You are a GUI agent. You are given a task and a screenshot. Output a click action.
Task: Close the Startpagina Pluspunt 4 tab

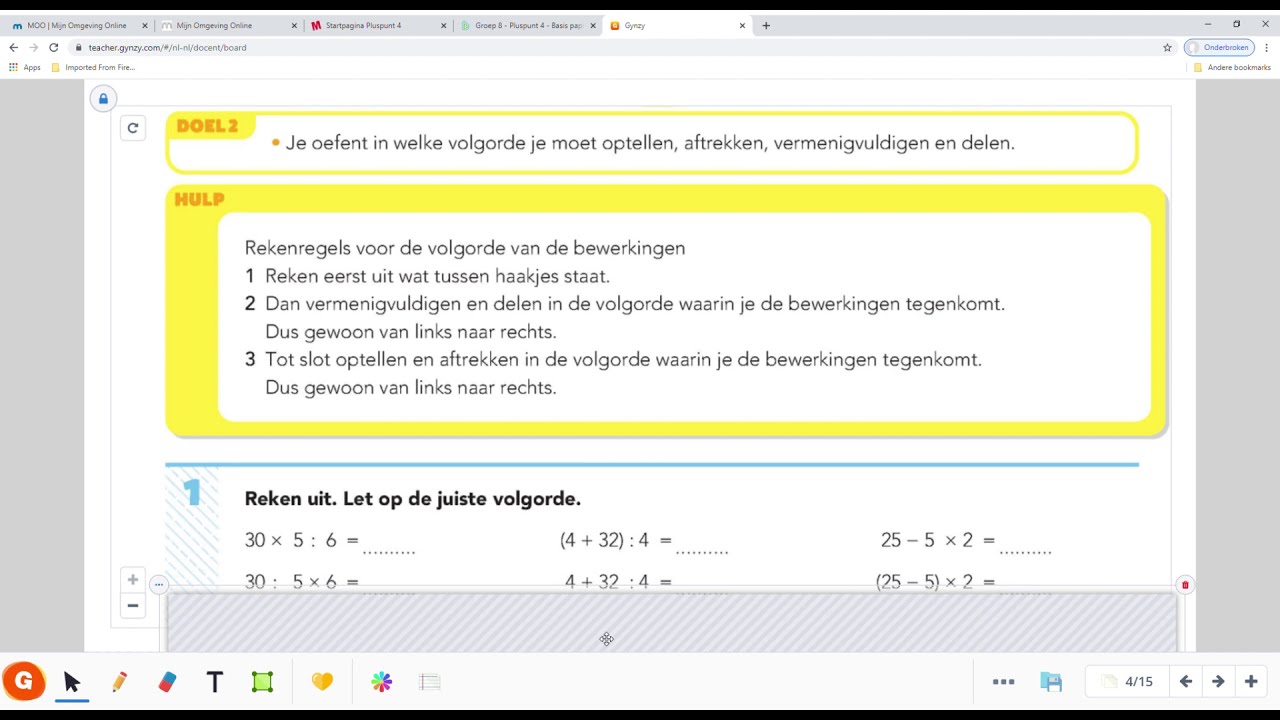pos(444,26)
